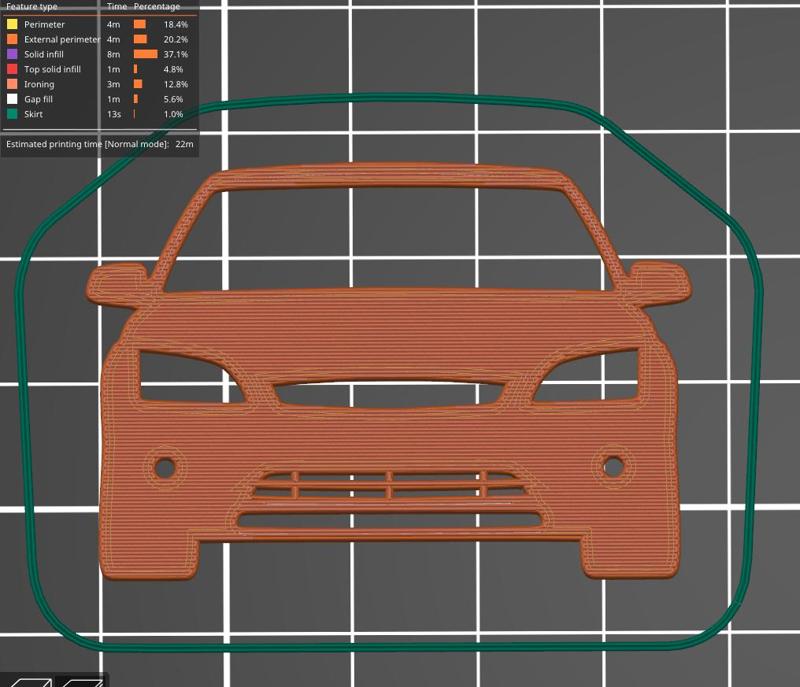Click the Time column header
800x687 pixels.
pos(117,6)
